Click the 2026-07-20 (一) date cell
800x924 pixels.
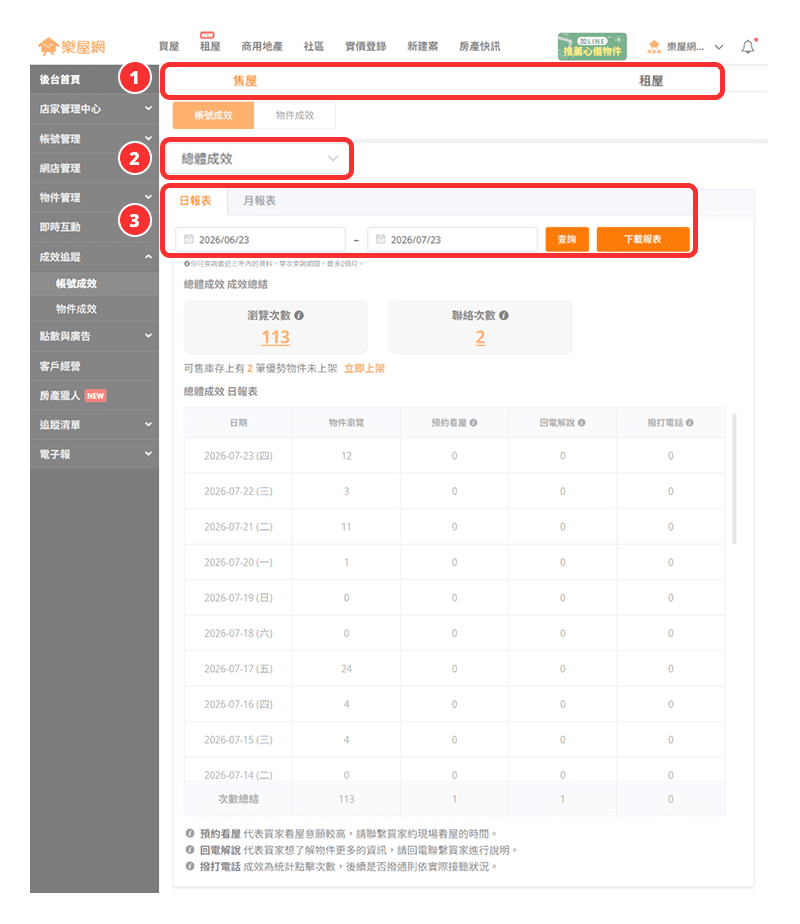coord(238,562)
